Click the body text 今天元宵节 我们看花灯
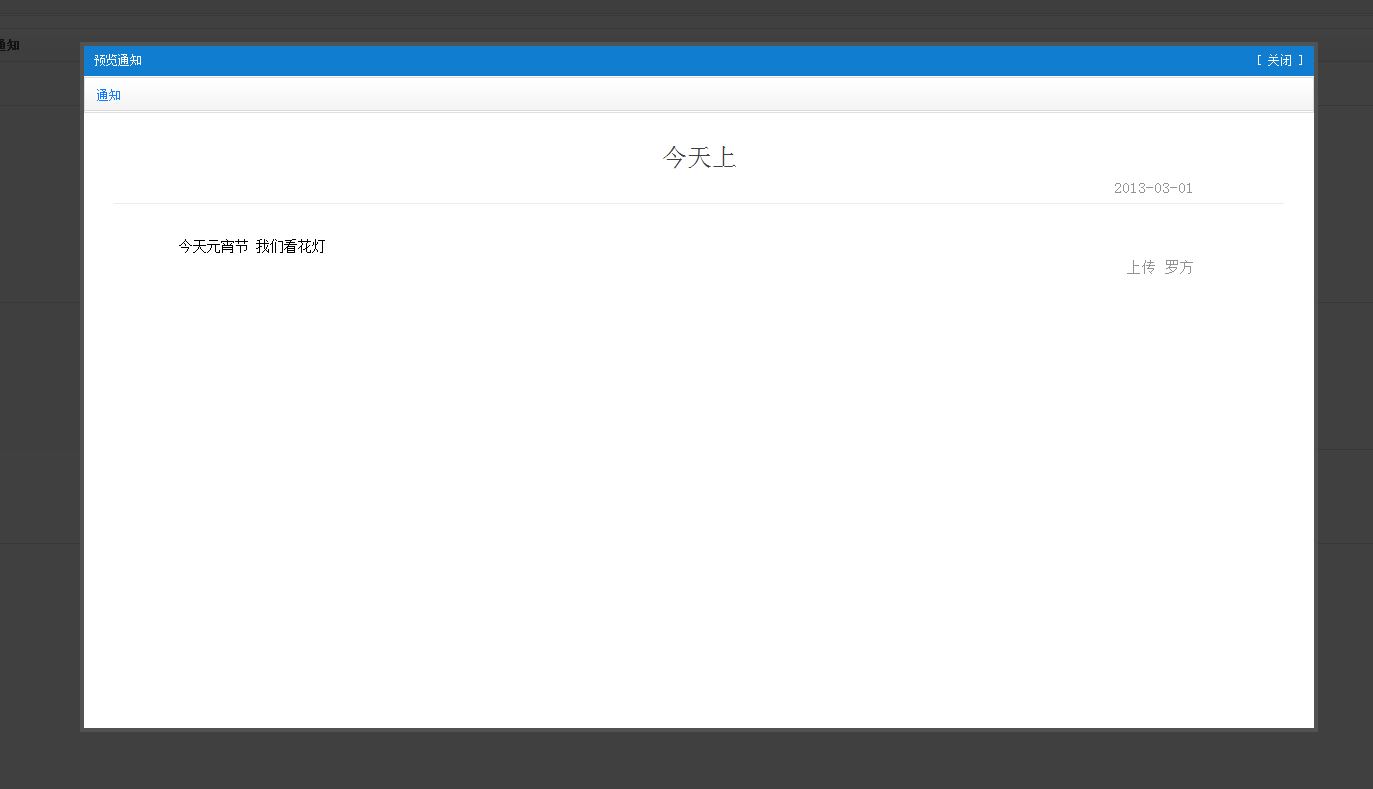This screenshot has width=1373, height=789. tap(252, 246)
